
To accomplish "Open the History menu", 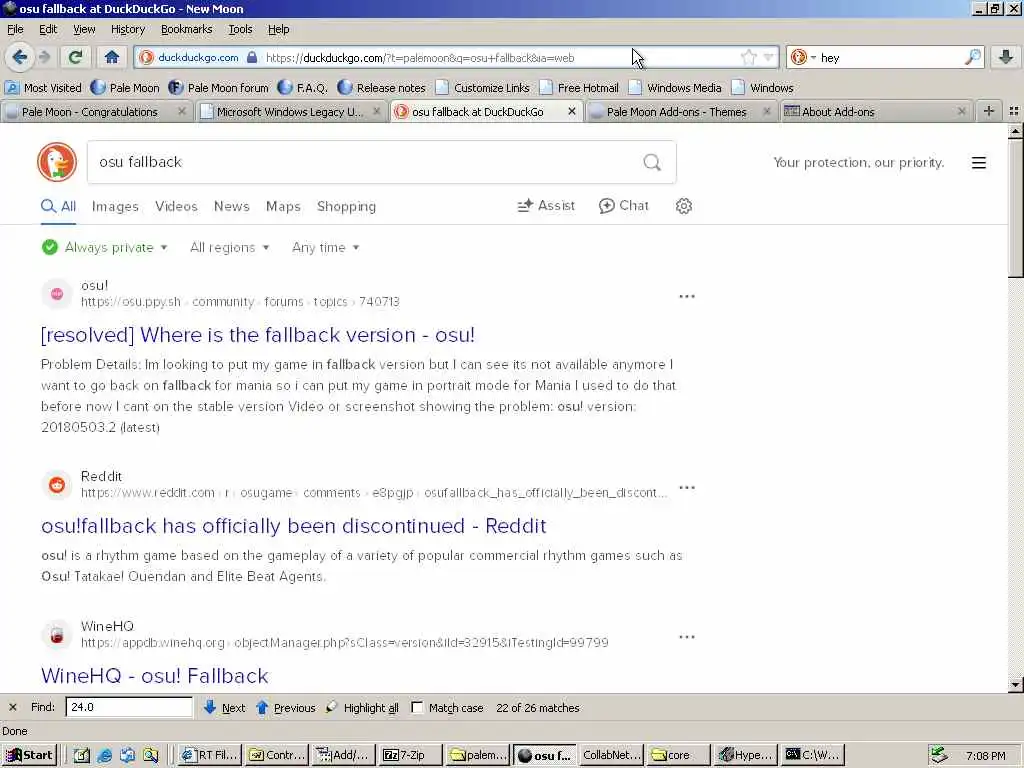I will pyautogui.click(x=128, y=29).
